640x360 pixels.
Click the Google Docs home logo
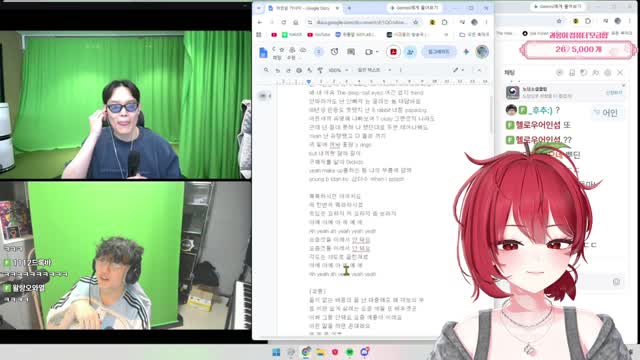[x=263, y=52]
